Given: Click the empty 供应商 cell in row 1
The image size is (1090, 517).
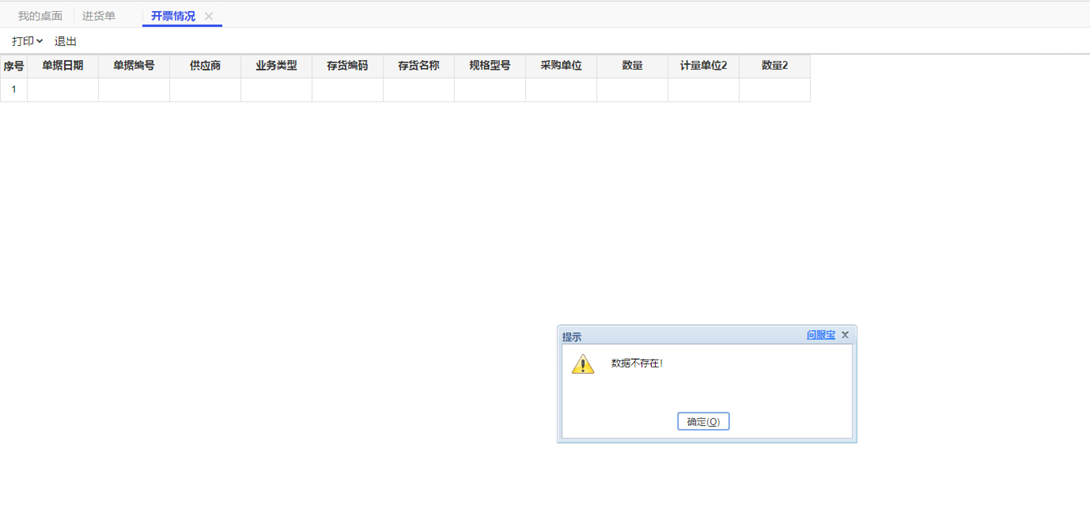Looking at the screenshot, I should [205, 90].
